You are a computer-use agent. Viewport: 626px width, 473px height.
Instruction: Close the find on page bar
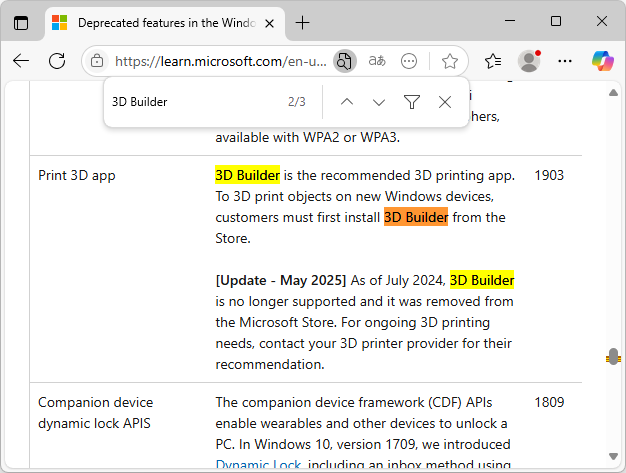click(x=444, y=102)
